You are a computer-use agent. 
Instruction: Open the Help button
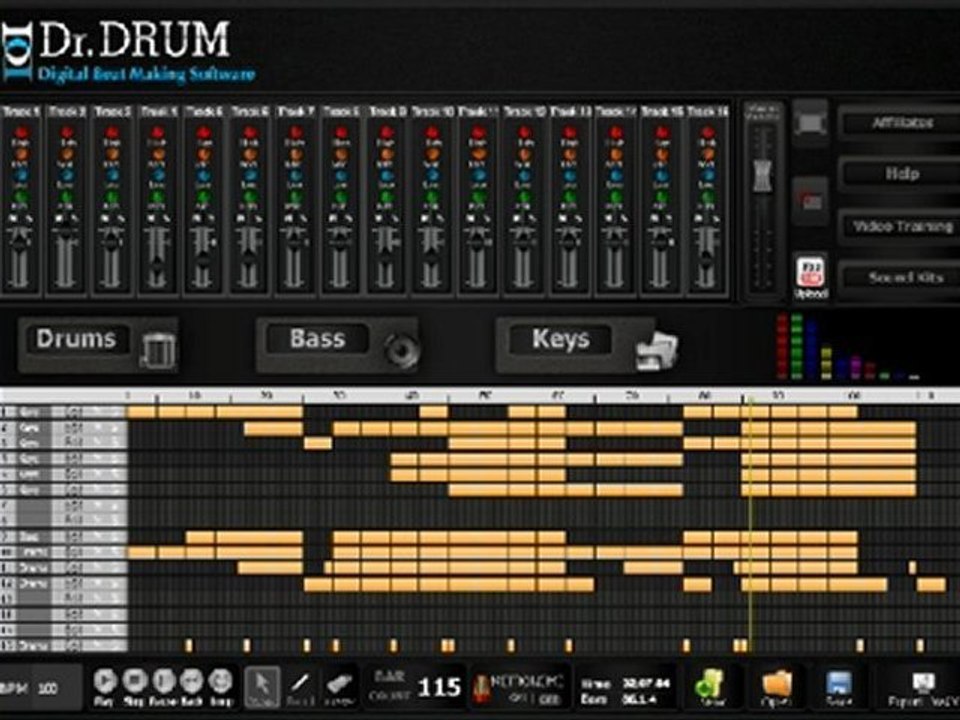point(901,174)
